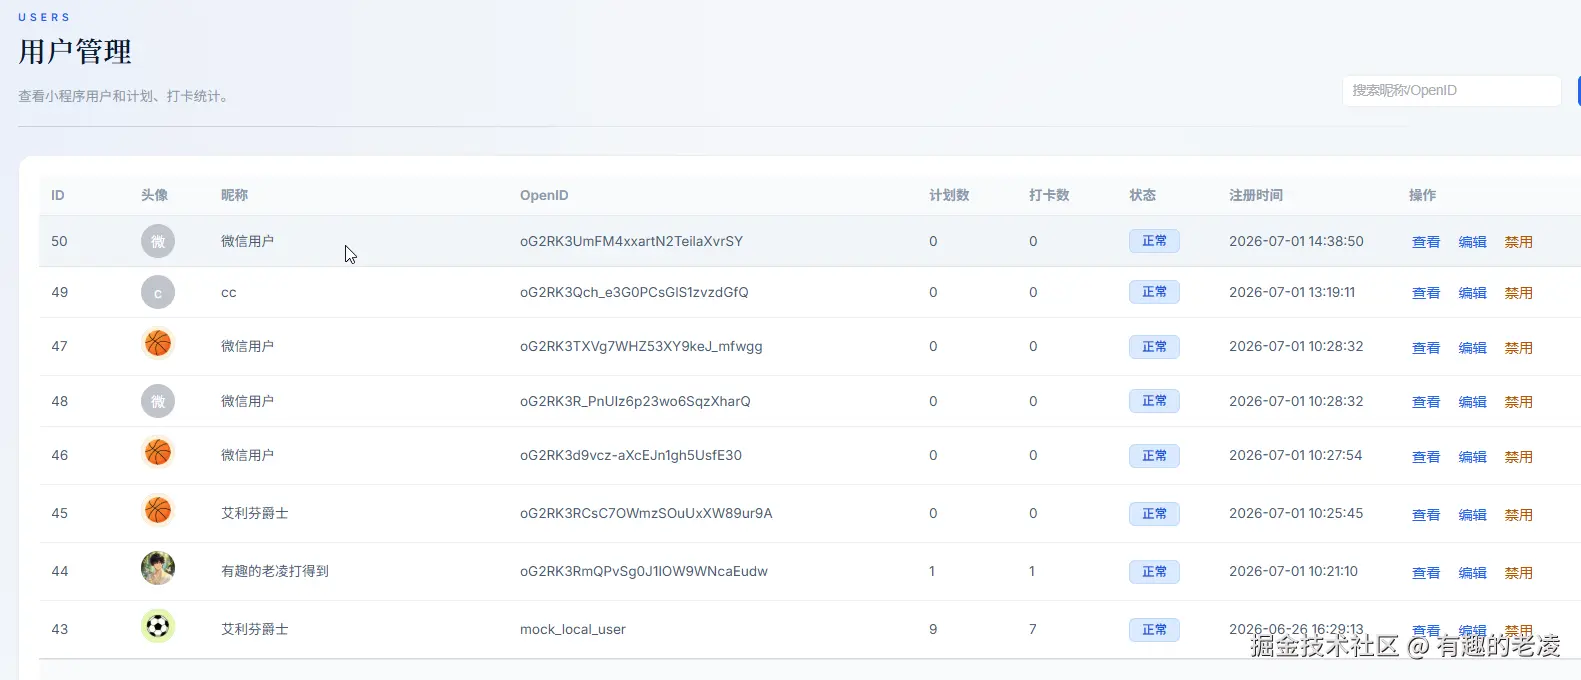The width and height of the screenshot is (1581, 680).
Task: Click the basketball avatar in row 47
Action: point(158,344)
